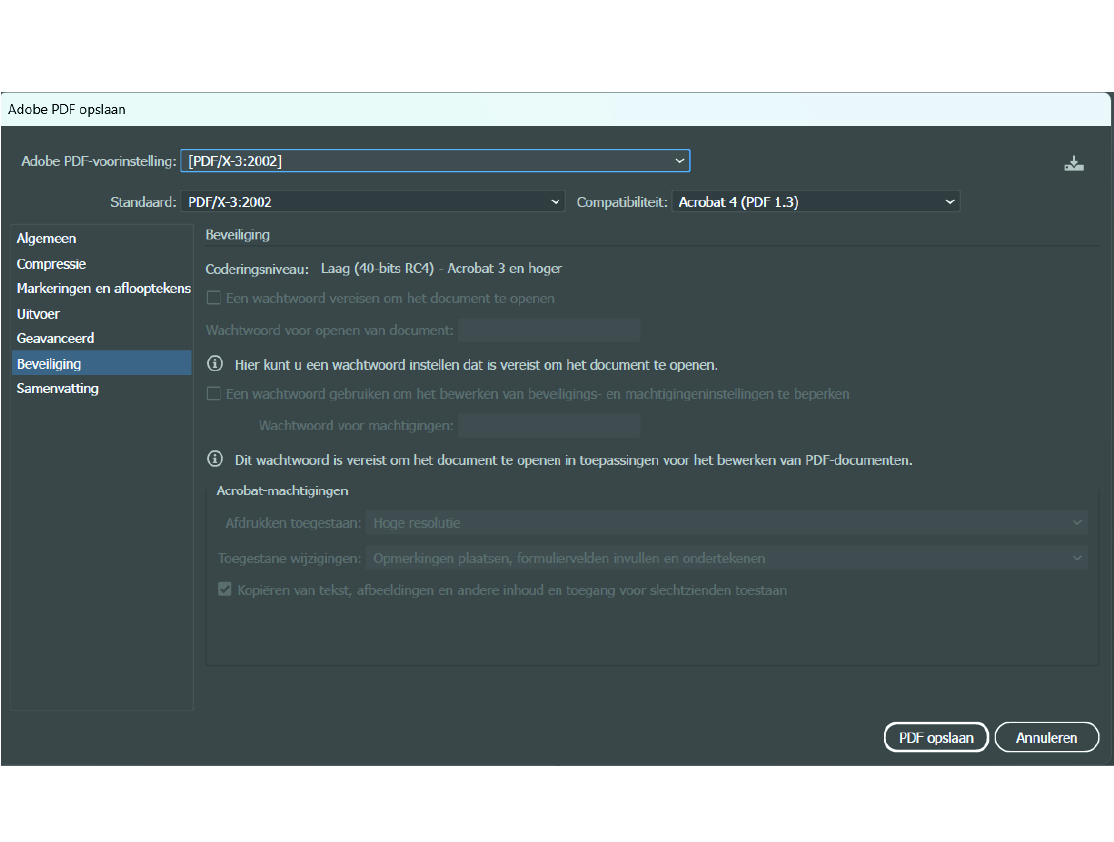This screenshot has height=842, width=1114.
Task: Click info icon beside open-password hint
Action: (x=214, y=364)
